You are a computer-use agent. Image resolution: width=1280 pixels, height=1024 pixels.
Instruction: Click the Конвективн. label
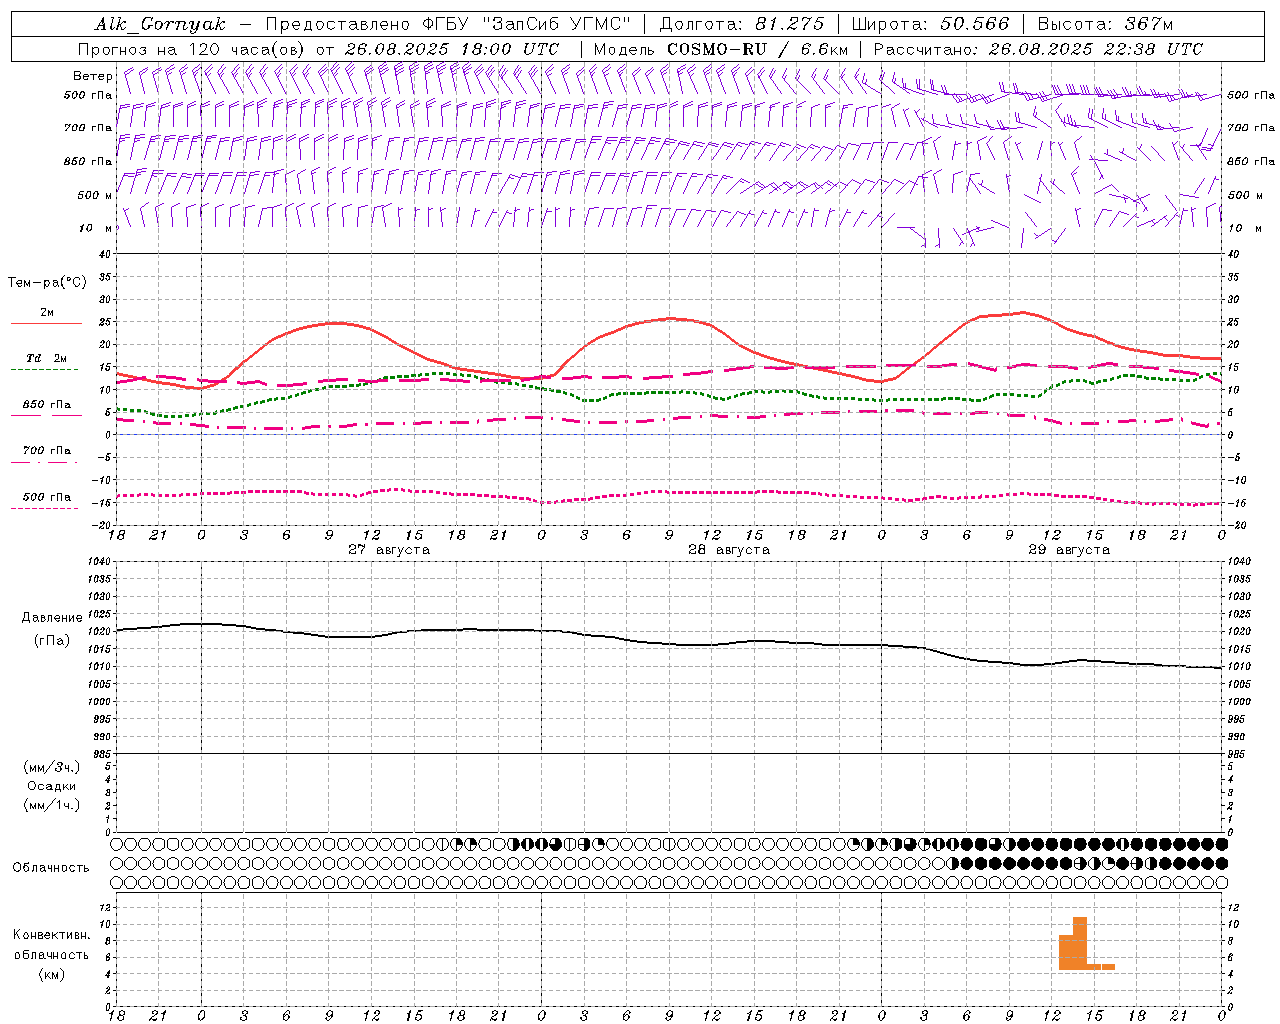point(51,935)
